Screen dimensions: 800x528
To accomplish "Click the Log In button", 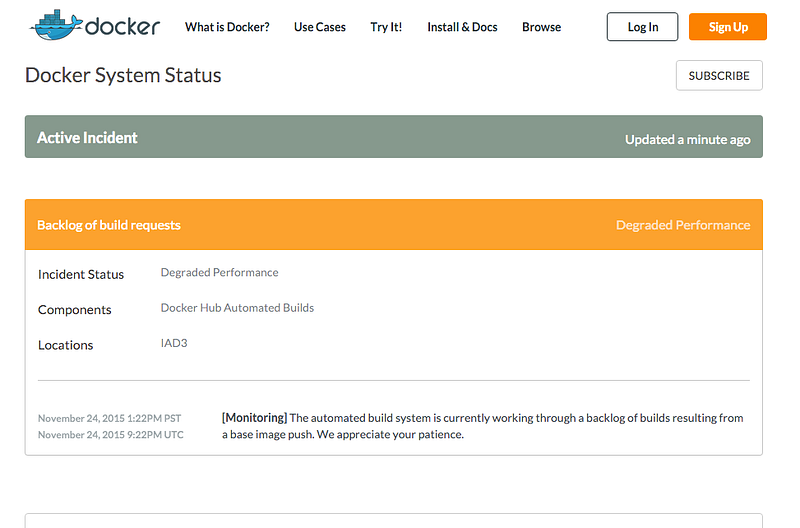I will [x=642, y=27].
